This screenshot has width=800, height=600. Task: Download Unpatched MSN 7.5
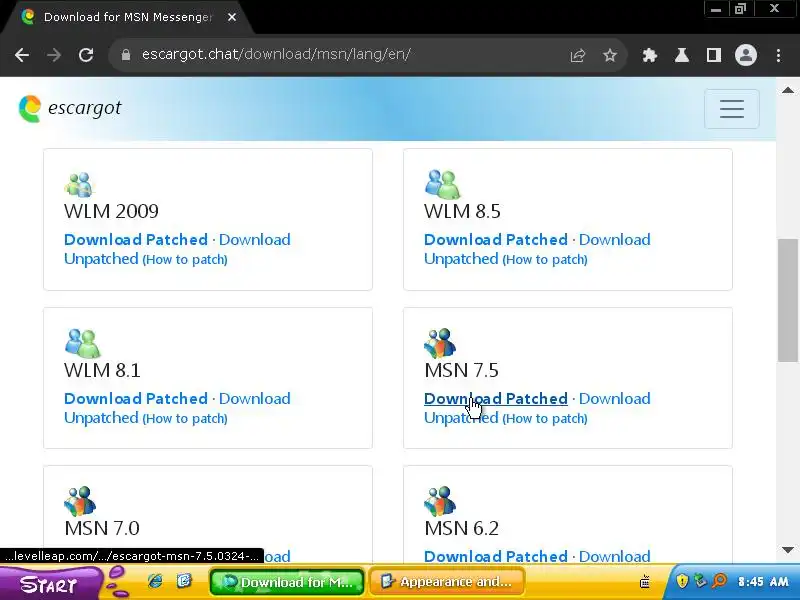tap(537, 408)
